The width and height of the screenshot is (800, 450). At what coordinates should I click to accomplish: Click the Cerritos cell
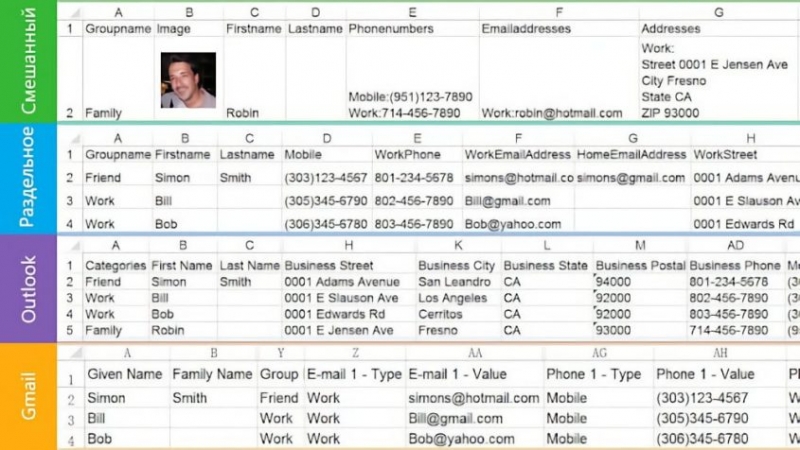click(458, 314)
